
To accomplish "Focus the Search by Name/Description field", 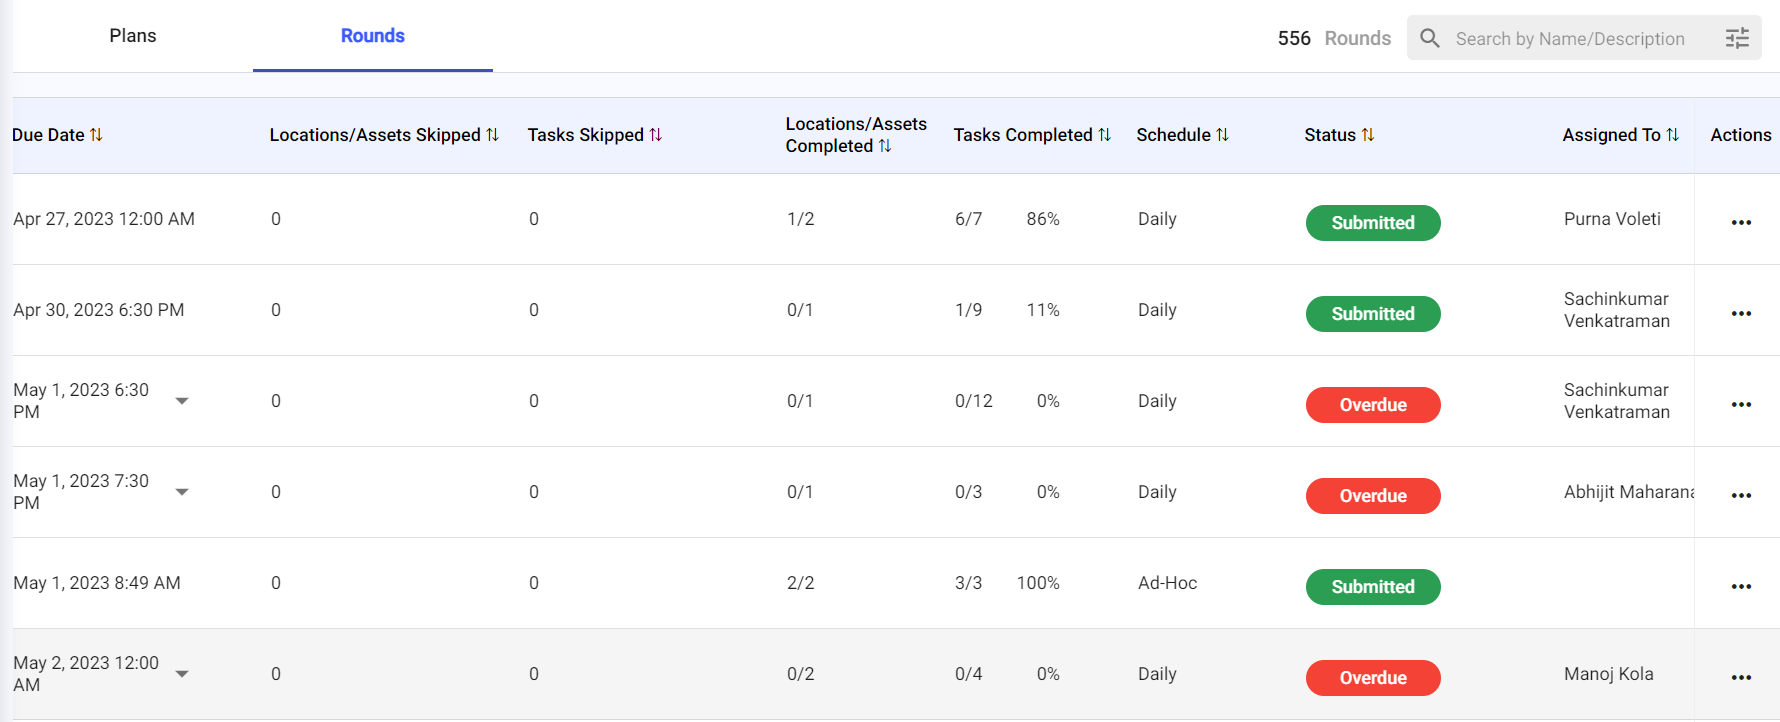I will tap(1570, 39).
